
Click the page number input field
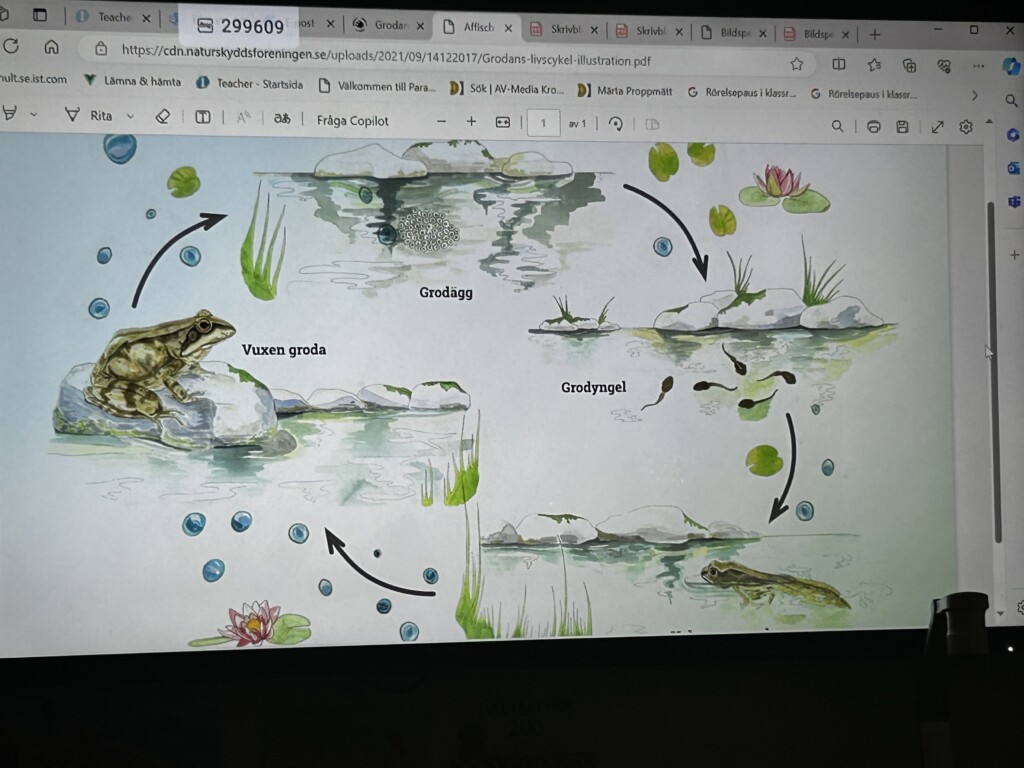point(543,123)
